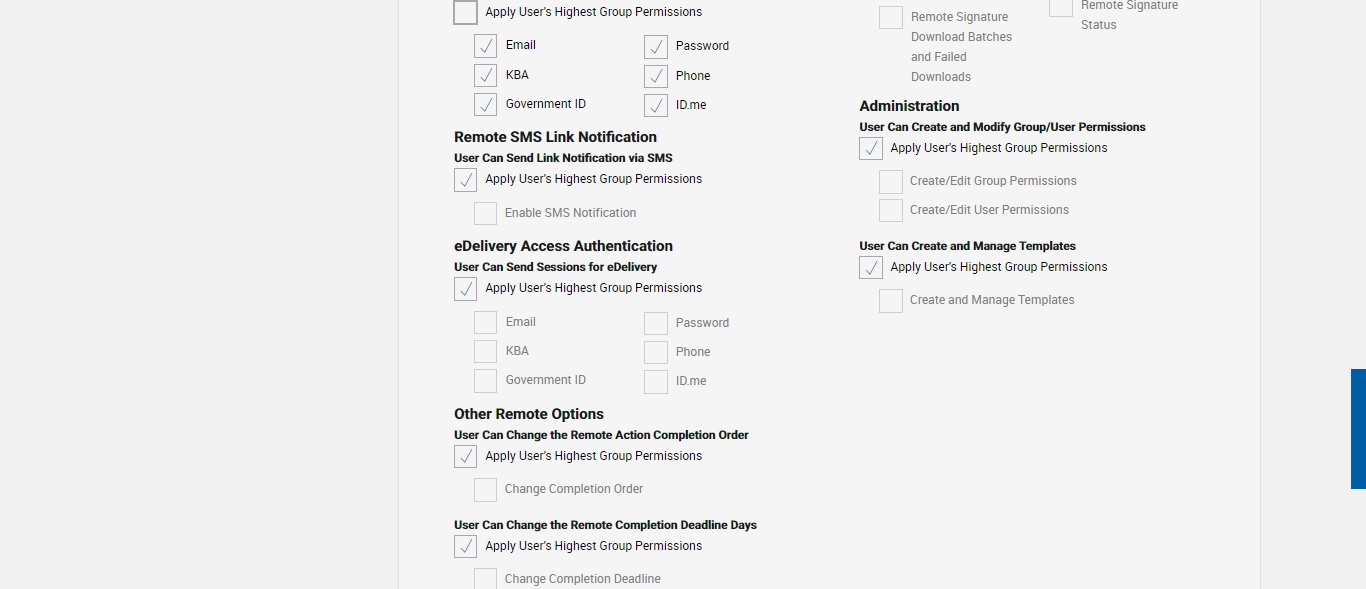
Task: Check Remote Signature Download Batches and Failed Downloads
Action: pyautogui.click(x=891, y=18)
